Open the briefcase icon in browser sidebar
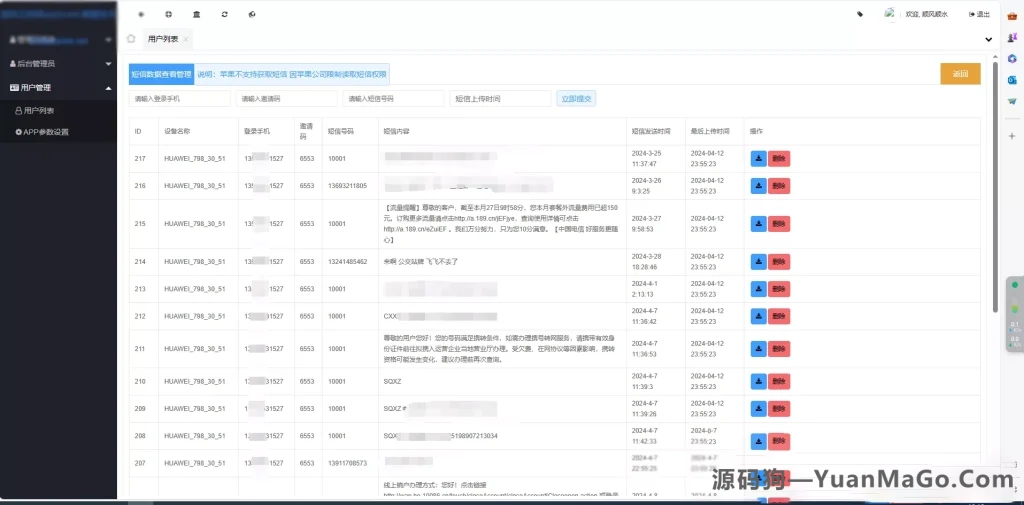The height and width of the screenshot is (505, 1024). (x=1012, y=16)
